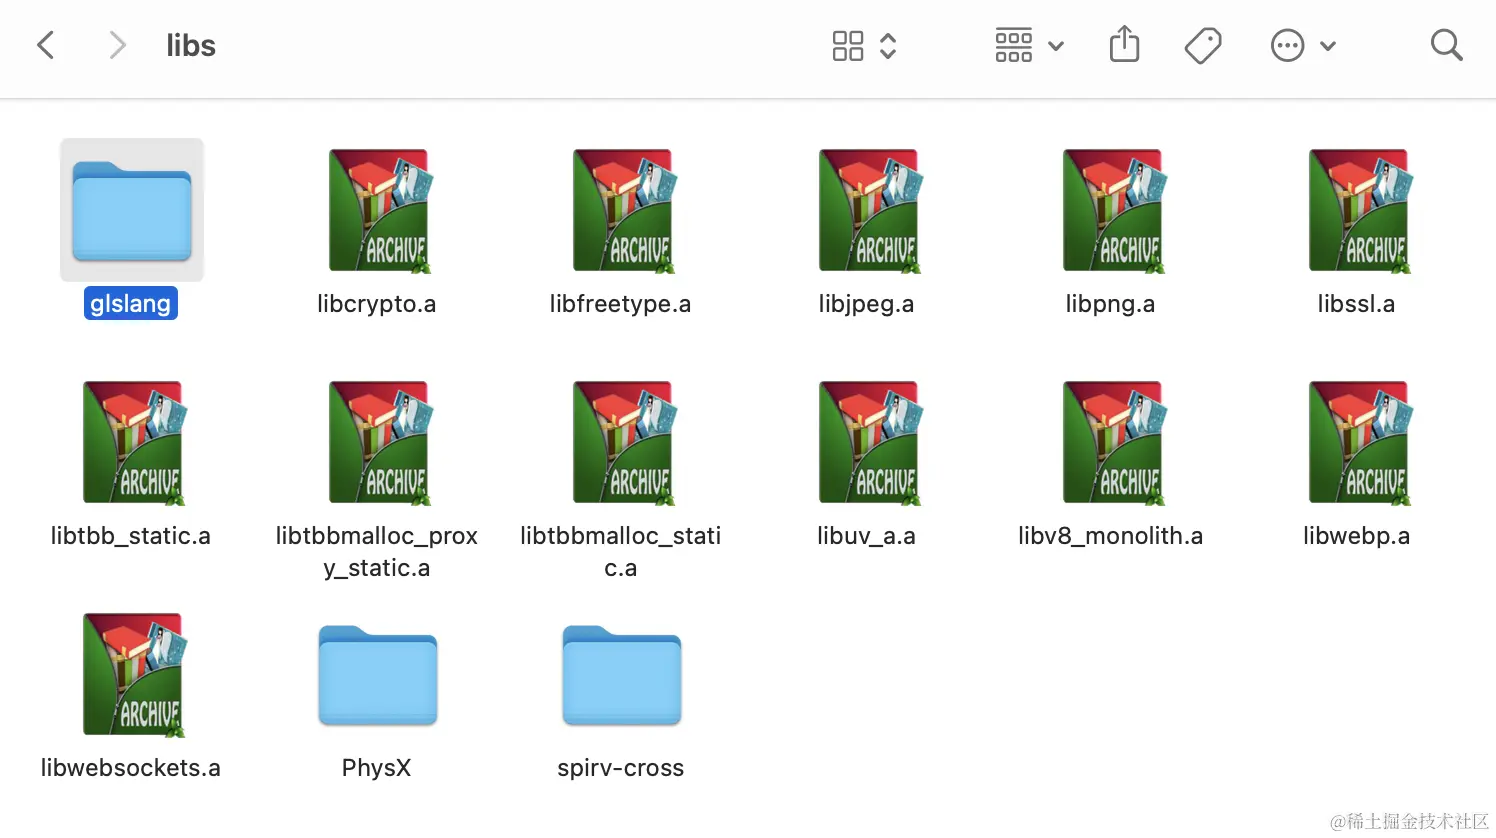This screenshot has height=838, width=1496.
Task: Click the libtbbmalloc_static.a file name
Action: point(621,552)
